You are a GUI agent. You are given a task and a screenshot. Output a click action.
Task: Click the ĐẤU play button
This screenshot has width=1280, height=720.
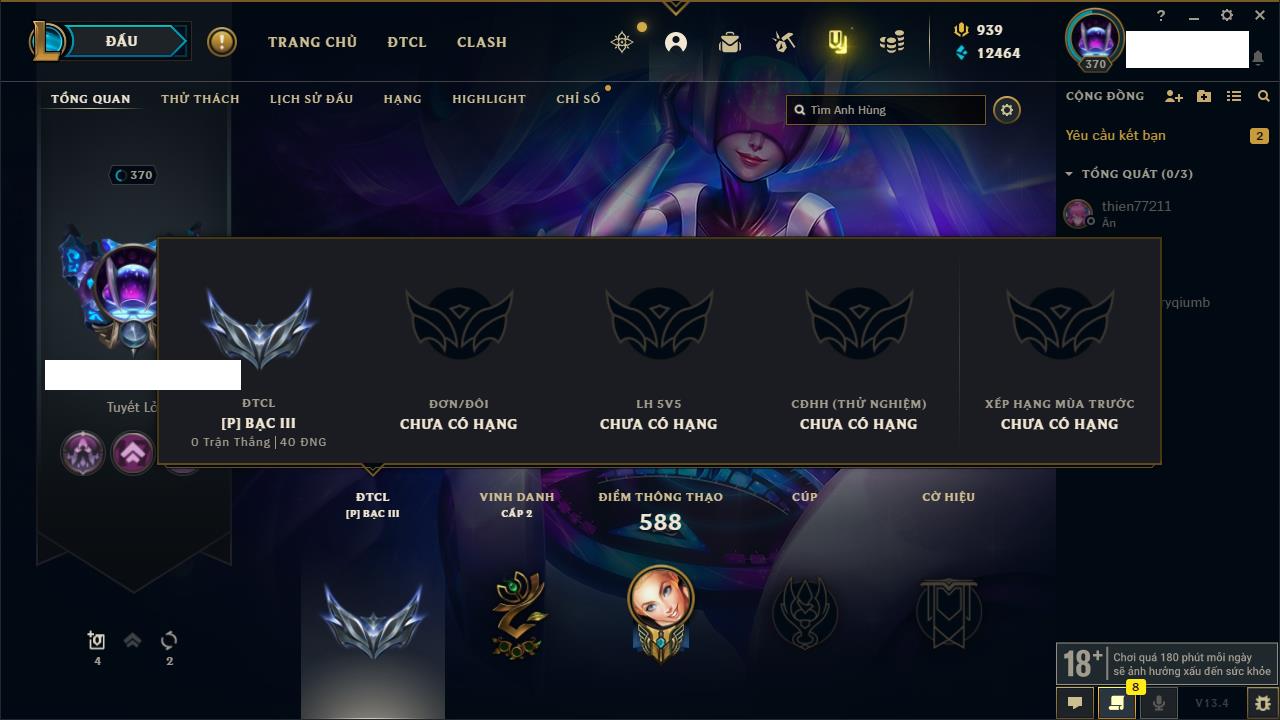121,41
